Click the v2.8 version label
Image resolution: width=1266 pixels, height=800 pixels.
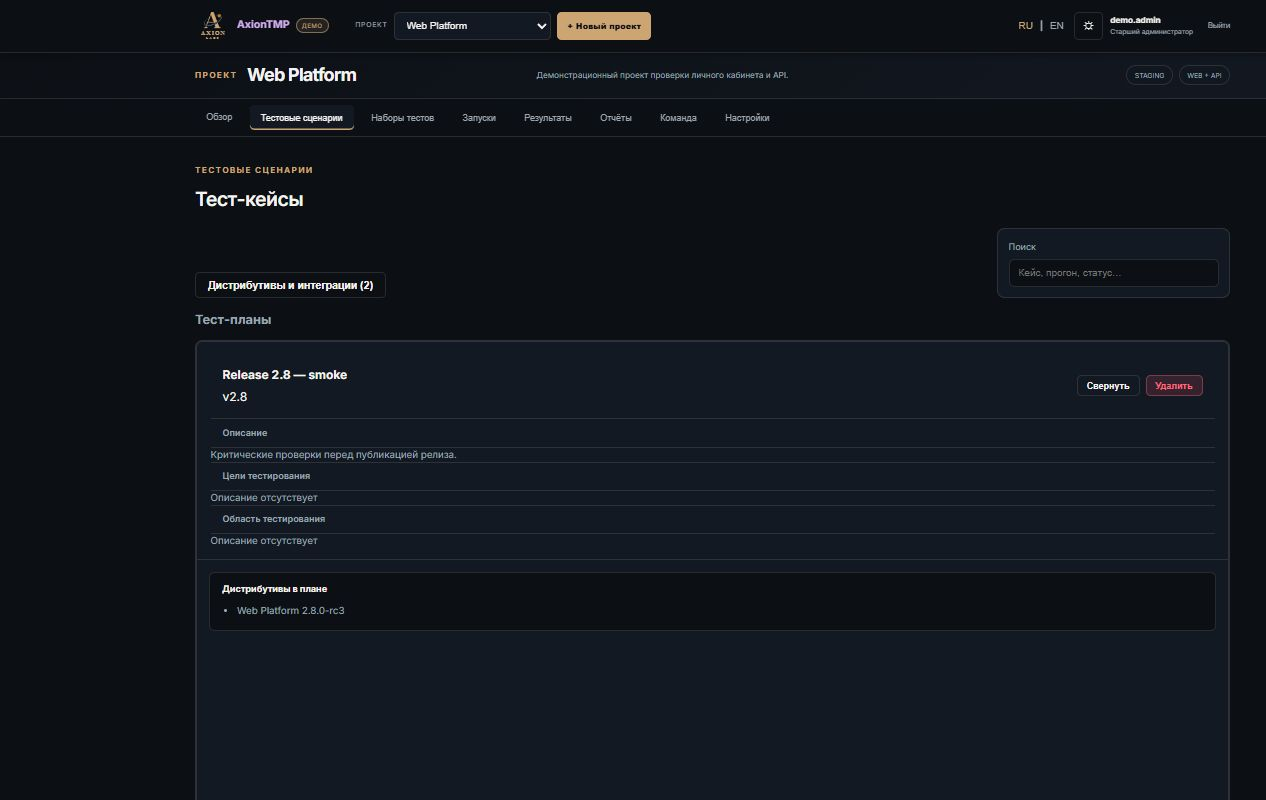point(235,397)
